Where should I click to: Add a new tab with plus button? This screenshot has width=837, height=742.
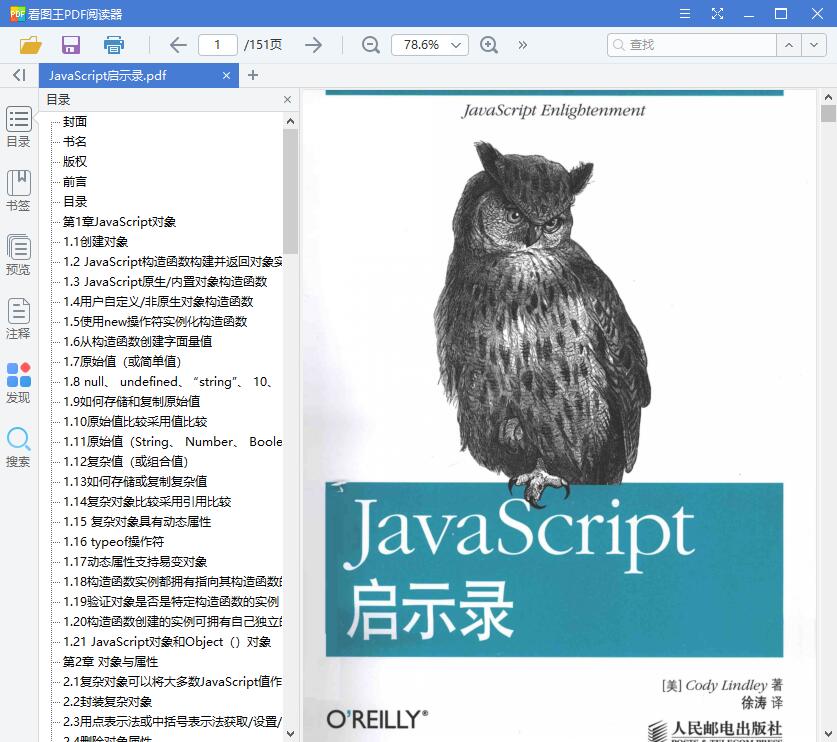(253, 75)
